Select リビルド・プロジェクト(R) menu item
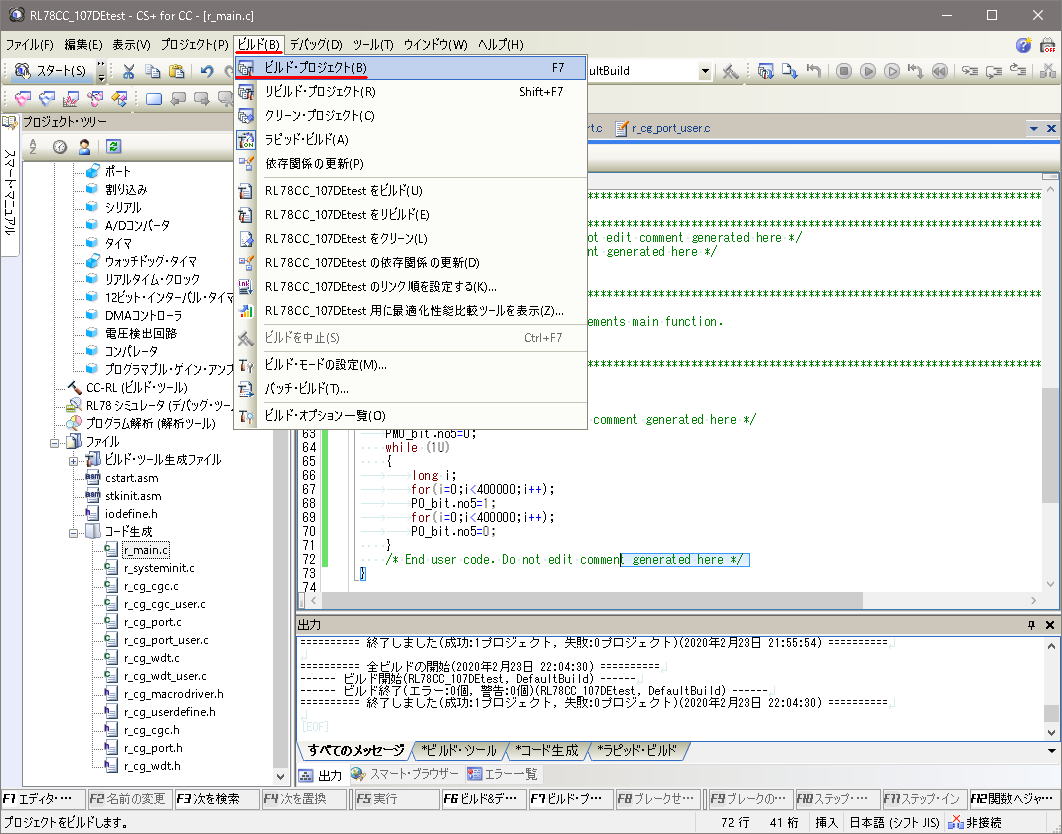This screenshot has height=834, width=1062. coord(319,92)
